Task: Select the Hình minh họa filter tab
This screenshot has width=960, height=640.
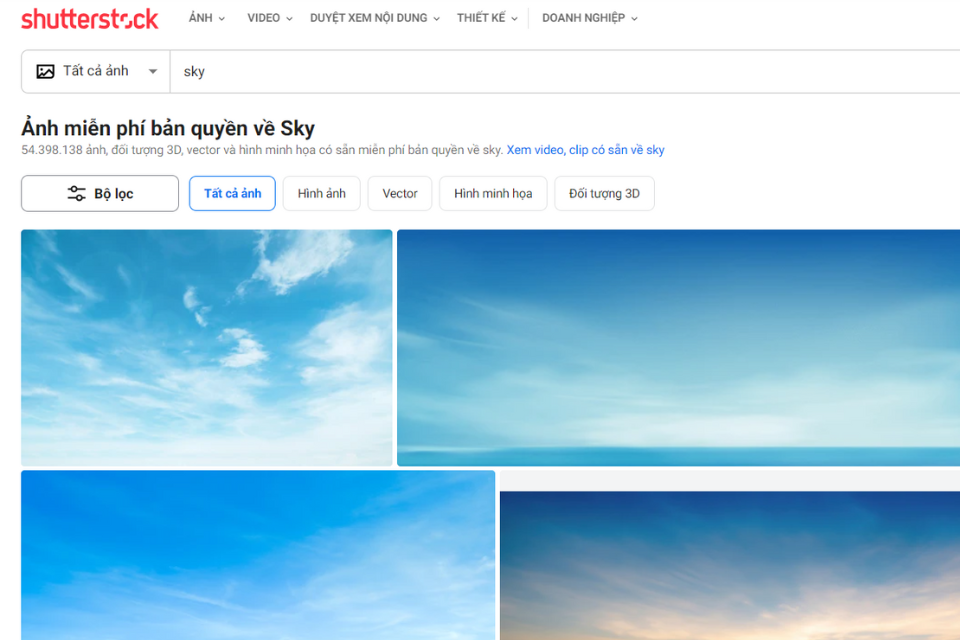Action: [x=493, y=194]
